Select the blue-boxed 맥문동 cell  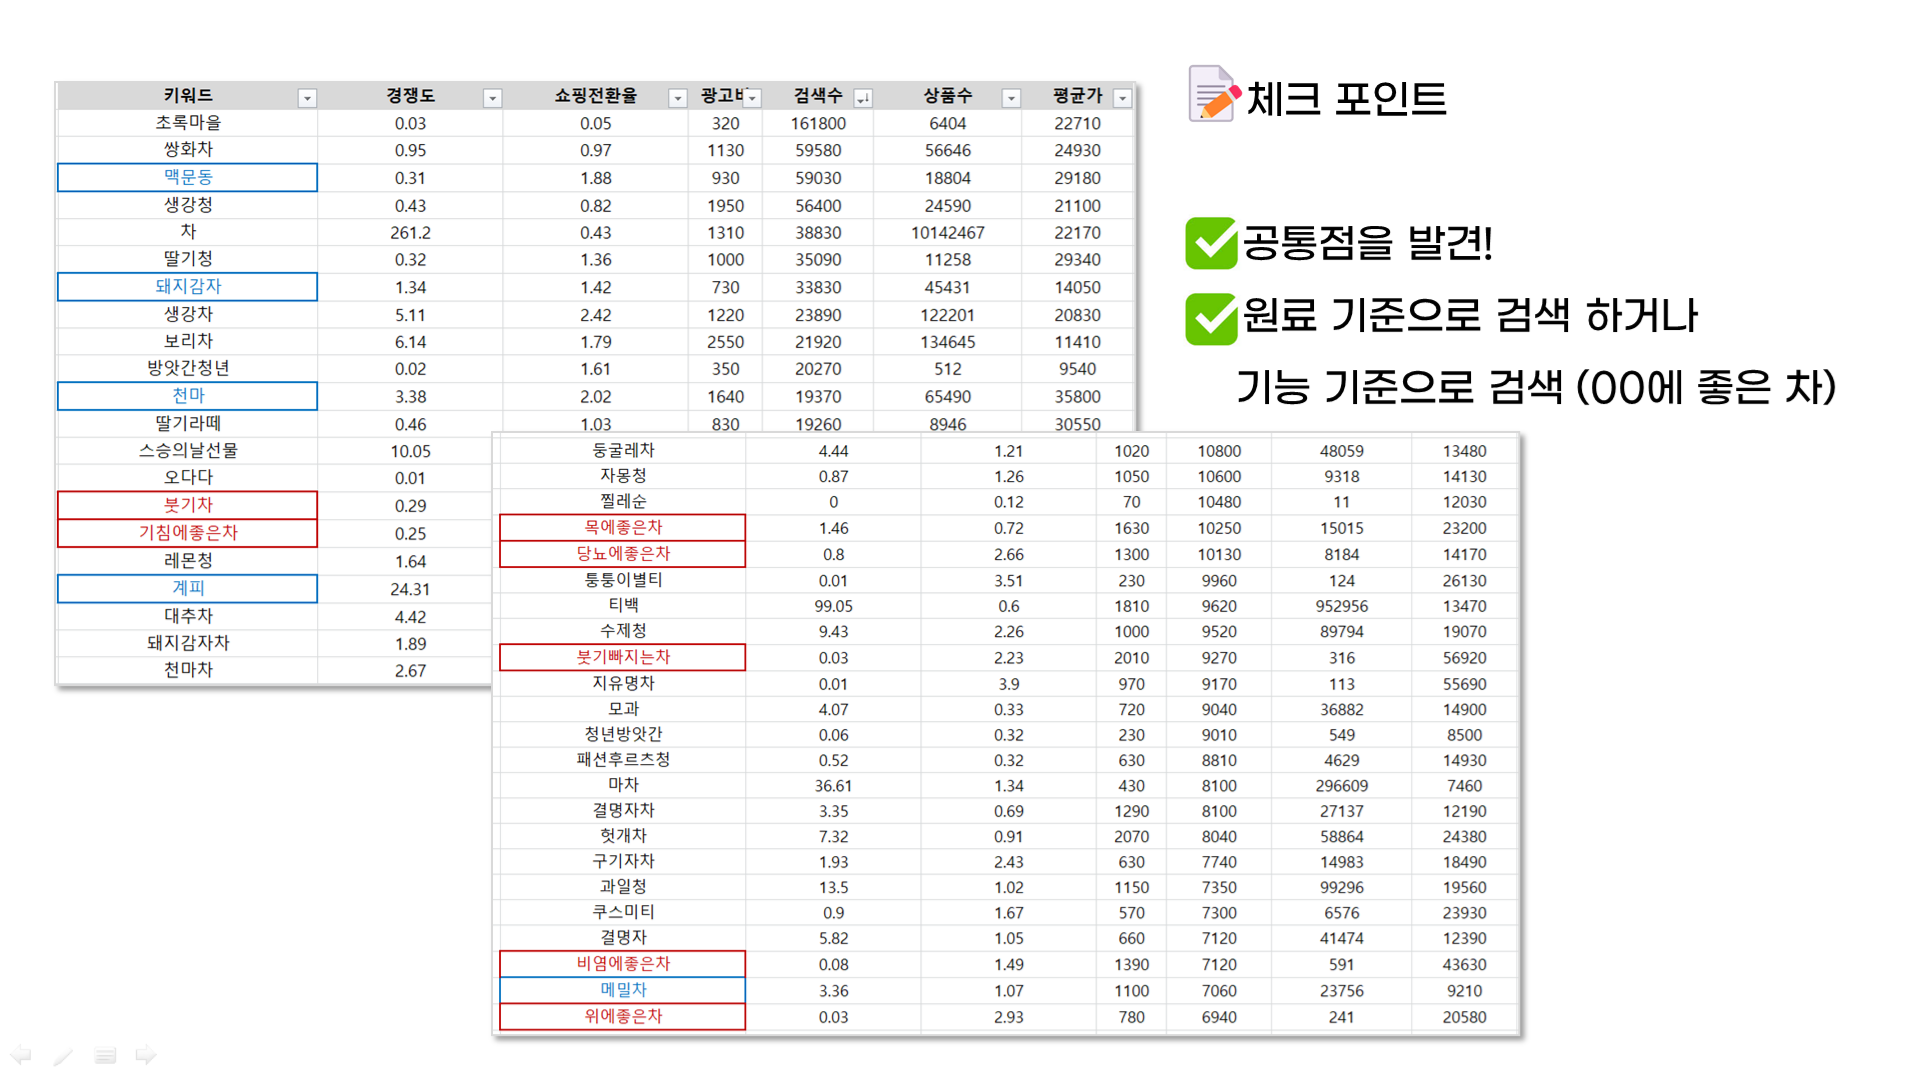tap(188, 177)
